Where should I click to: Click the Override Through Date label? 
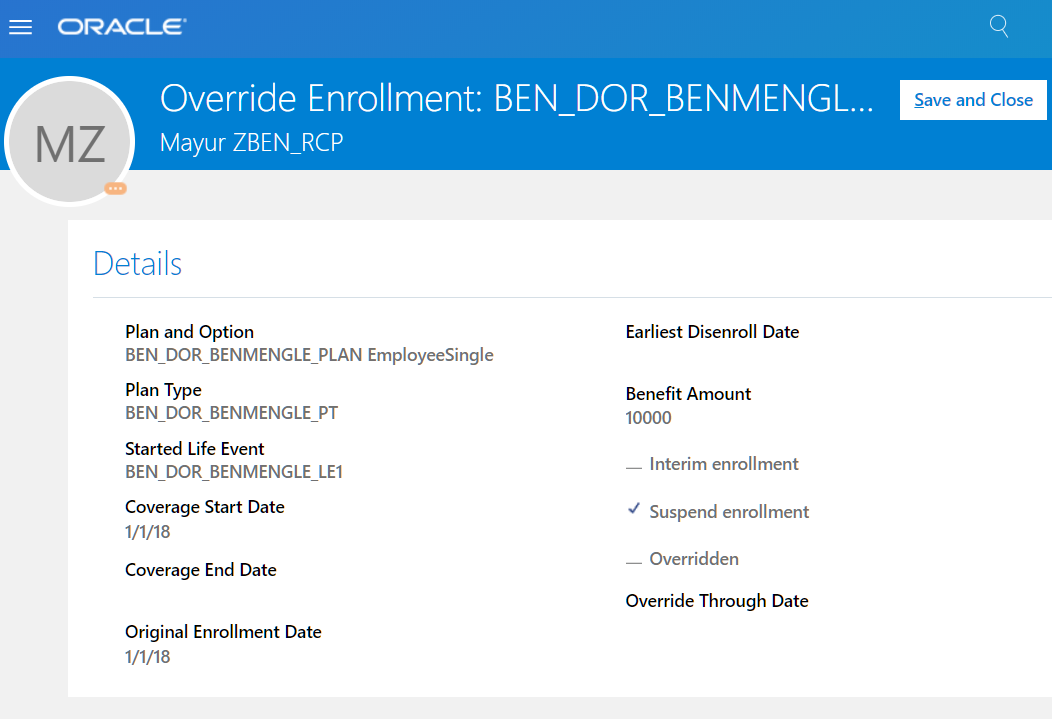pyautogui.click(x=716, y=601)
